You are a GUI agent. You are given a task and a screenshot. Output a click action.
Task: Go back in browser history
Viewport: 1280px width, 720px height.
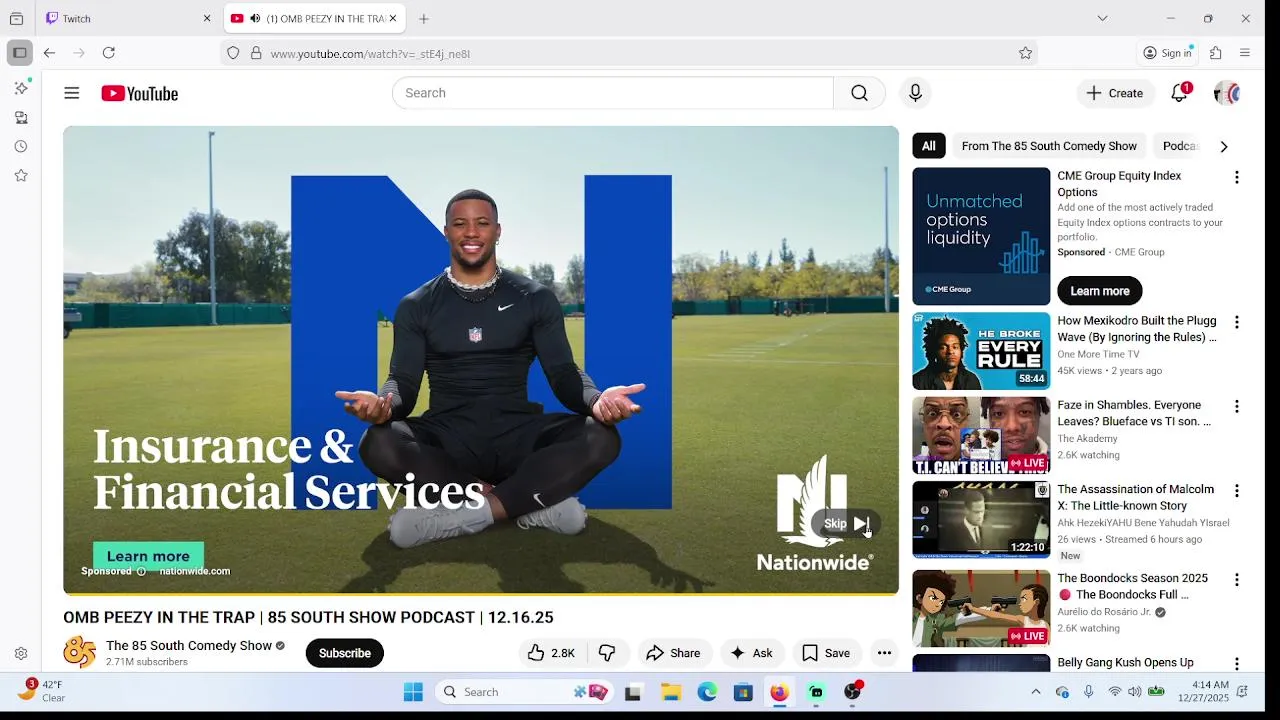[49, 53]
